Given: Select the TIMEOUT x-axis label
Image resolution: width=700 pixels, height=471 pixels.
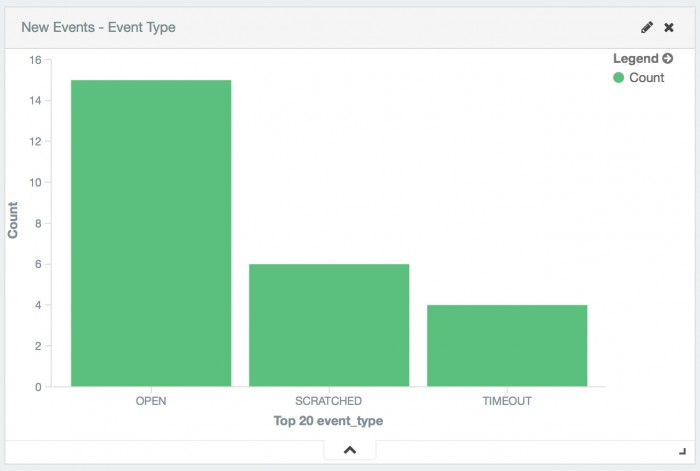Looking at the screenshot, I should tap(507, 401).
